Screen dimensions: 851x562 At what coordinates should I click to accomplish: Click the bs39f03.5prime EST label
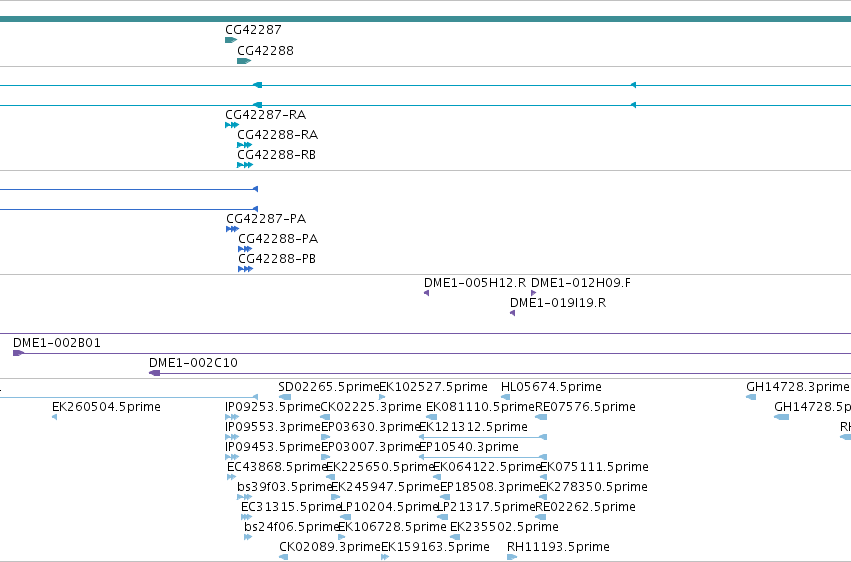tap(284, 487)
